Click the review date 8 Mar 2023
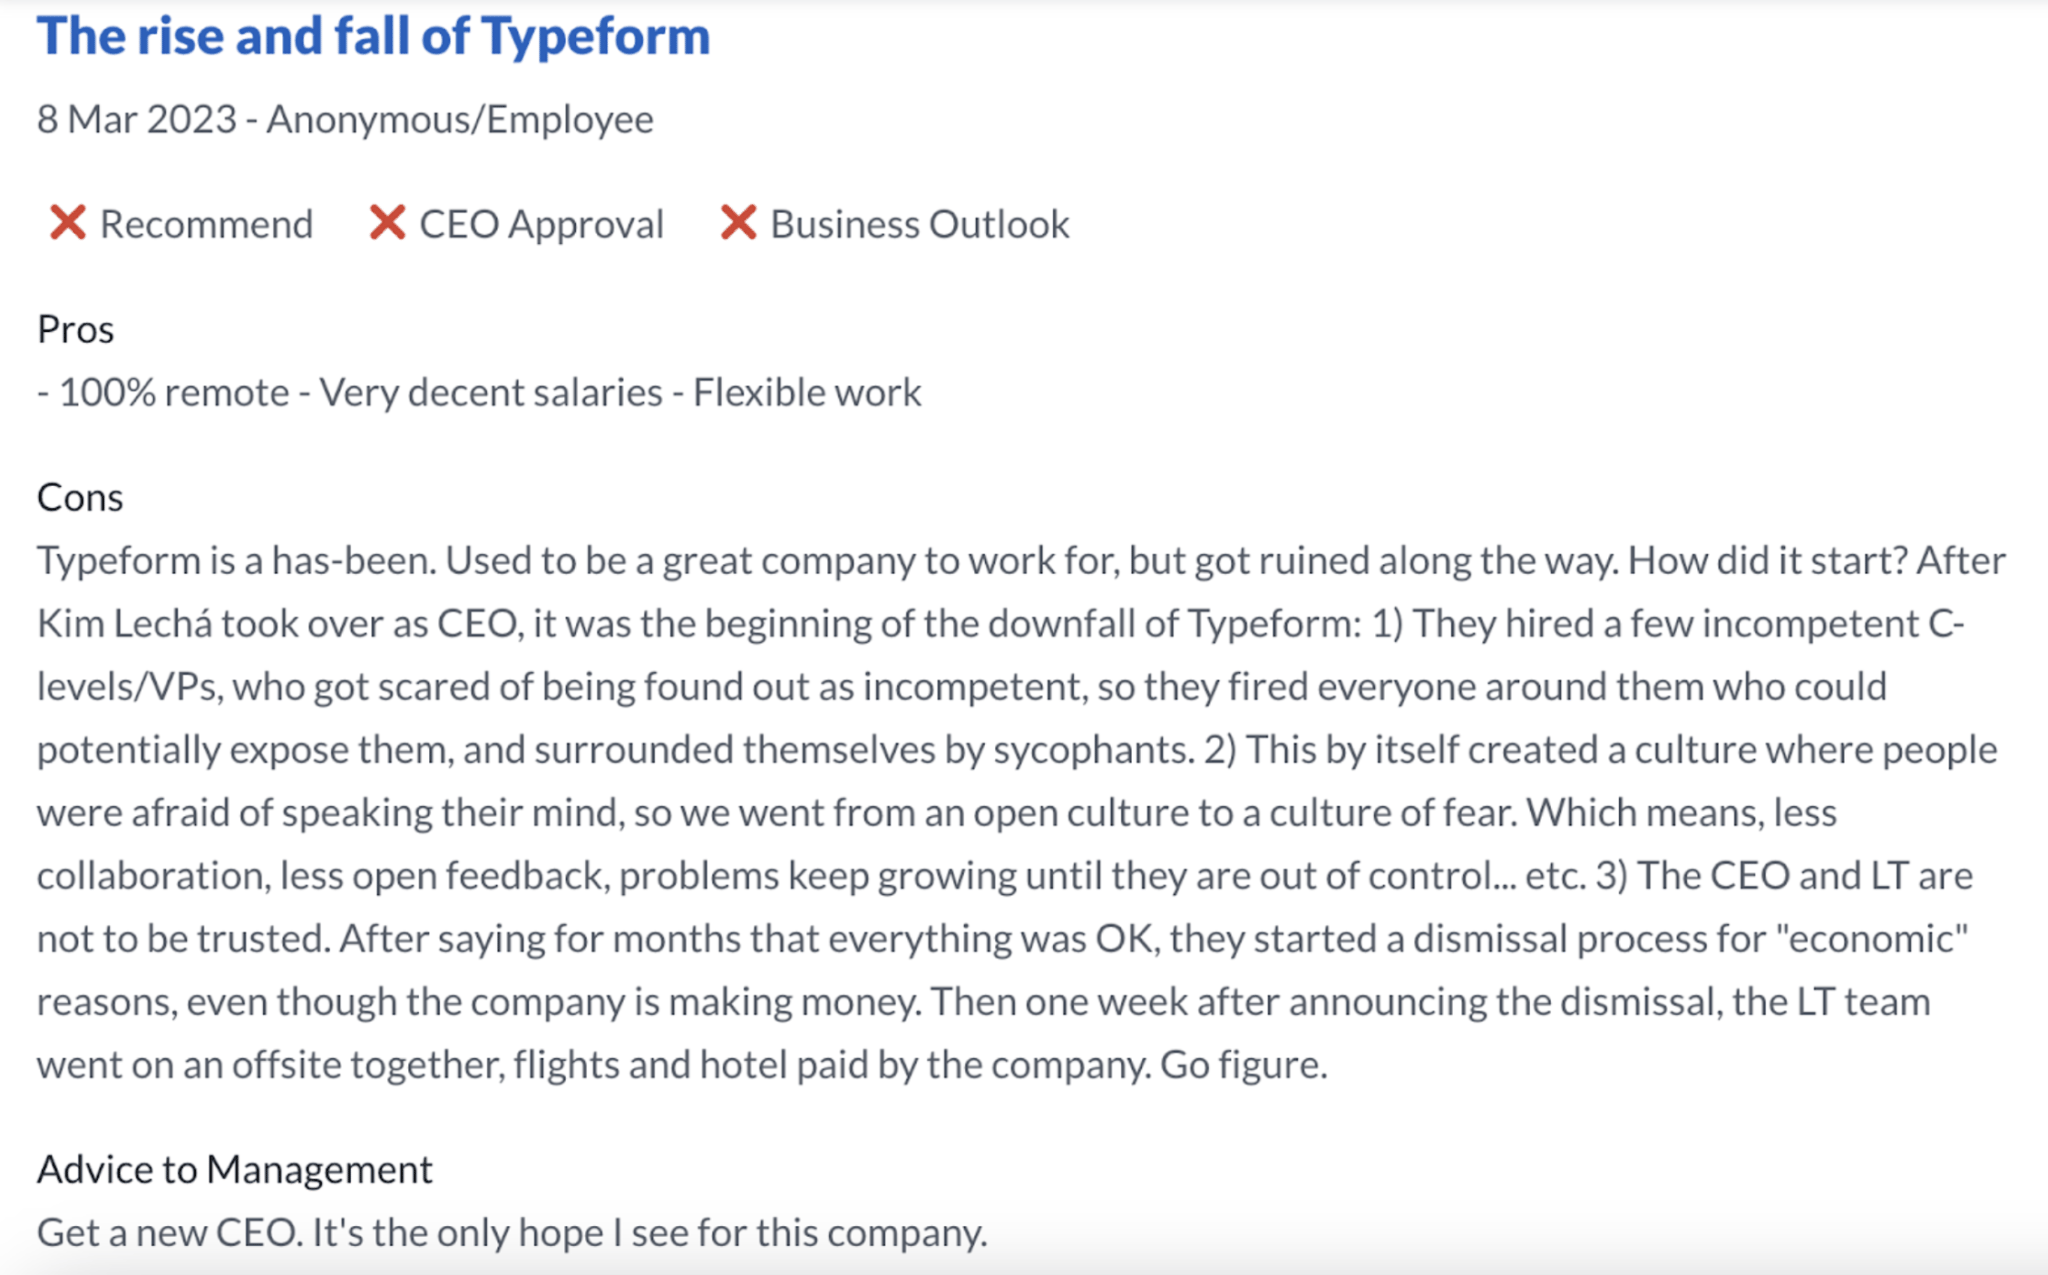 pos(137,119)
